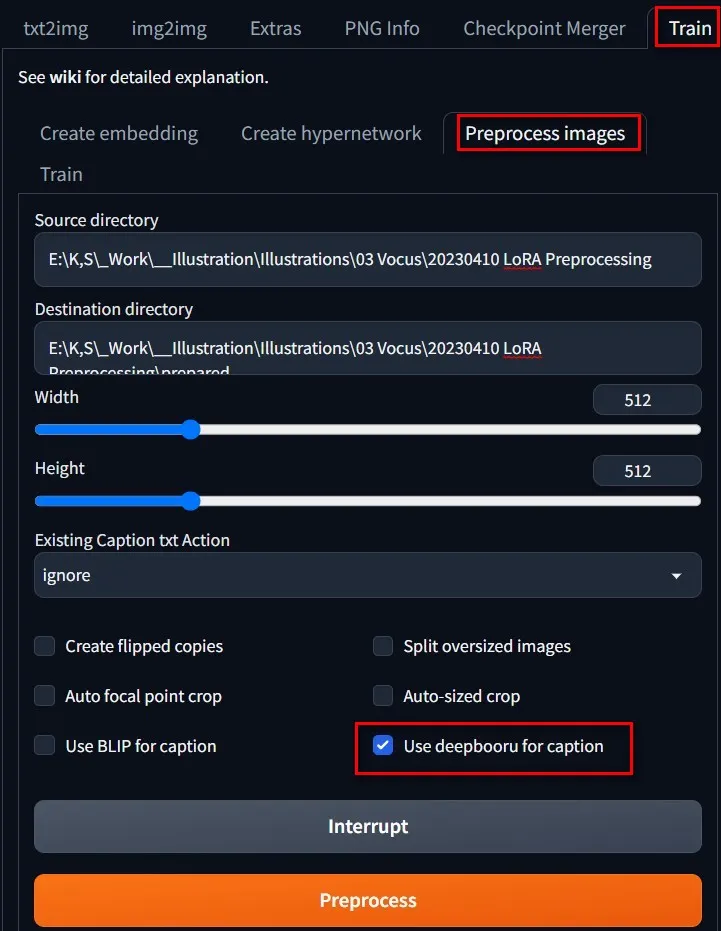Check Split oversized images option
Viewport: 721px width, 931px height.
pyautogui.click(x=383, y=646)
